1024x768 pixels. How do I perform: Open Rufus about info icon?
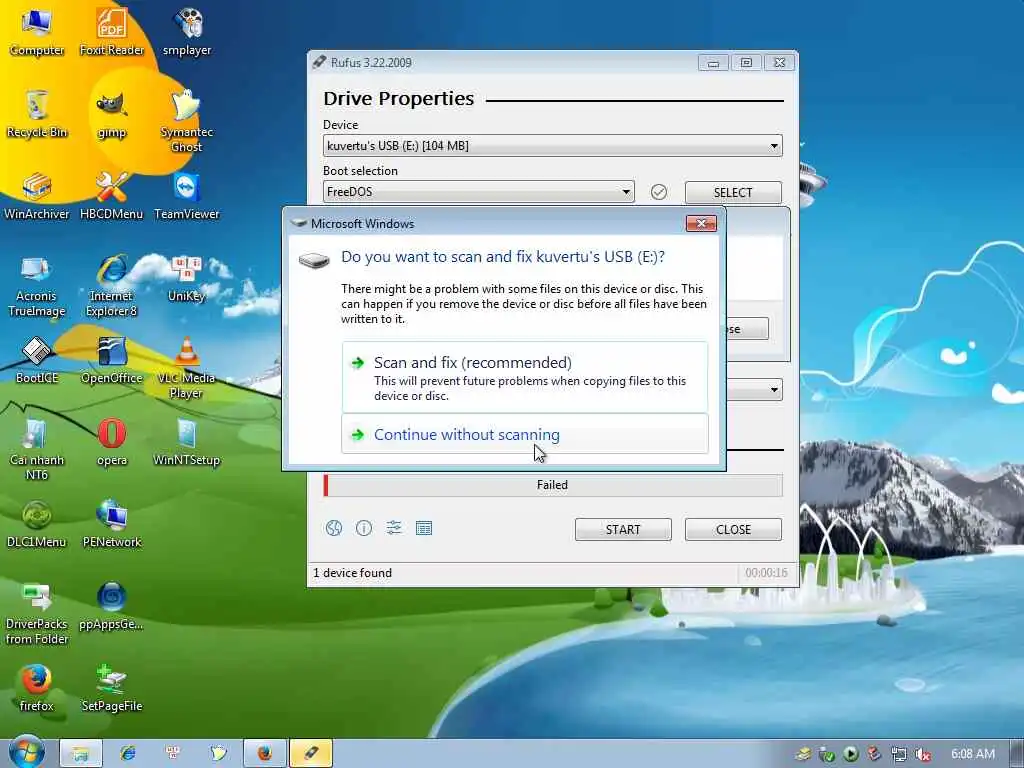(x=364, y=528)
